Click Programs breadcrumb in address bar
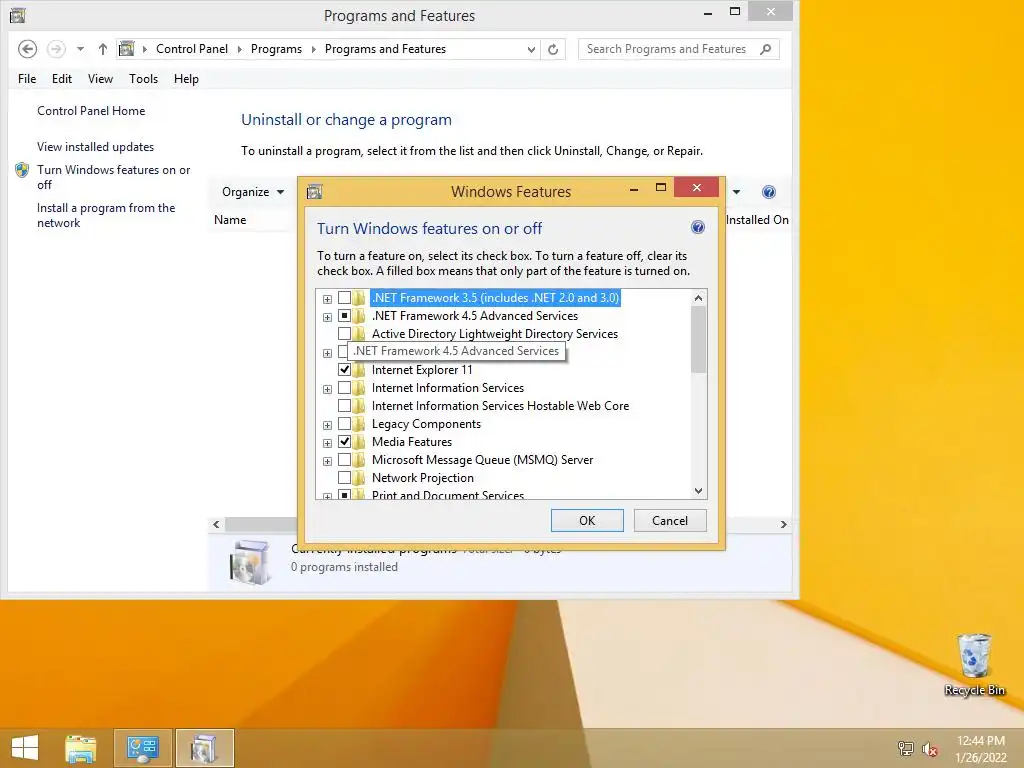The width and height of the screenshot is (1024, 768). point(276,49)
